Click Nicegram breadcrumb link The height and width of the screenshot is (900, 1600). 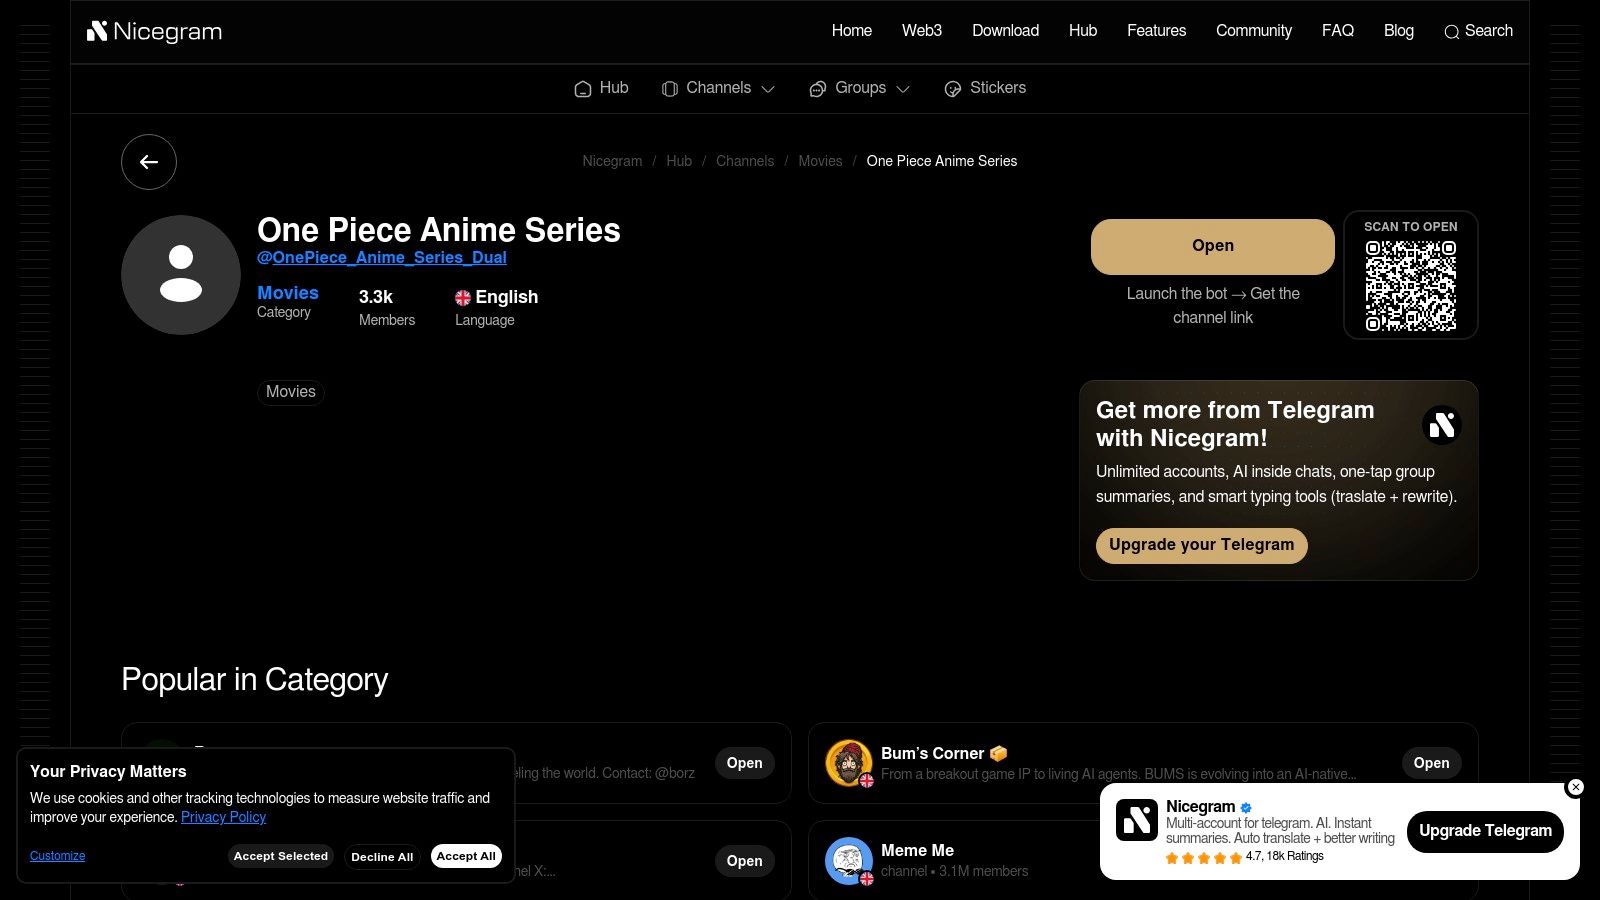(612, 161)
